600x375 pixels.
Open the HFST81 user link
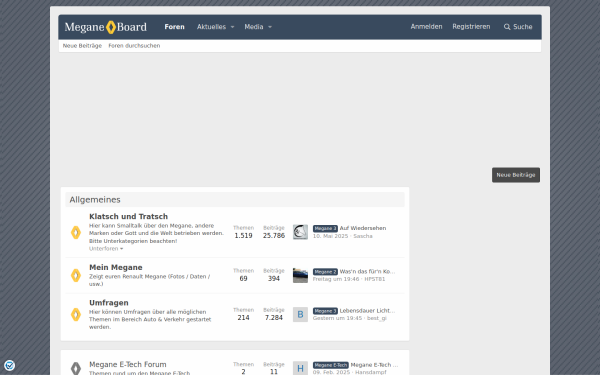[375, 279]
